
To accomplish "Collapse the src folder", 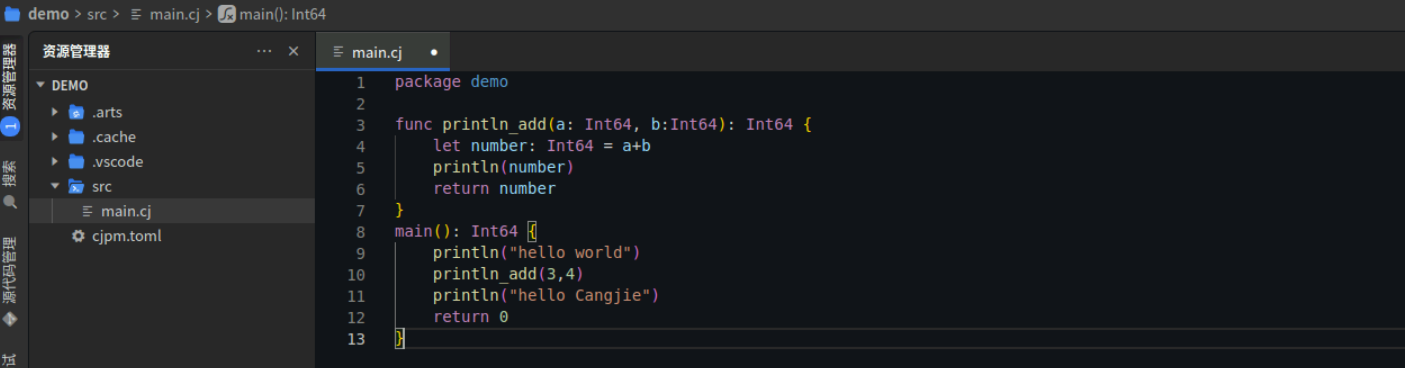I will click(x=55, y=187).
